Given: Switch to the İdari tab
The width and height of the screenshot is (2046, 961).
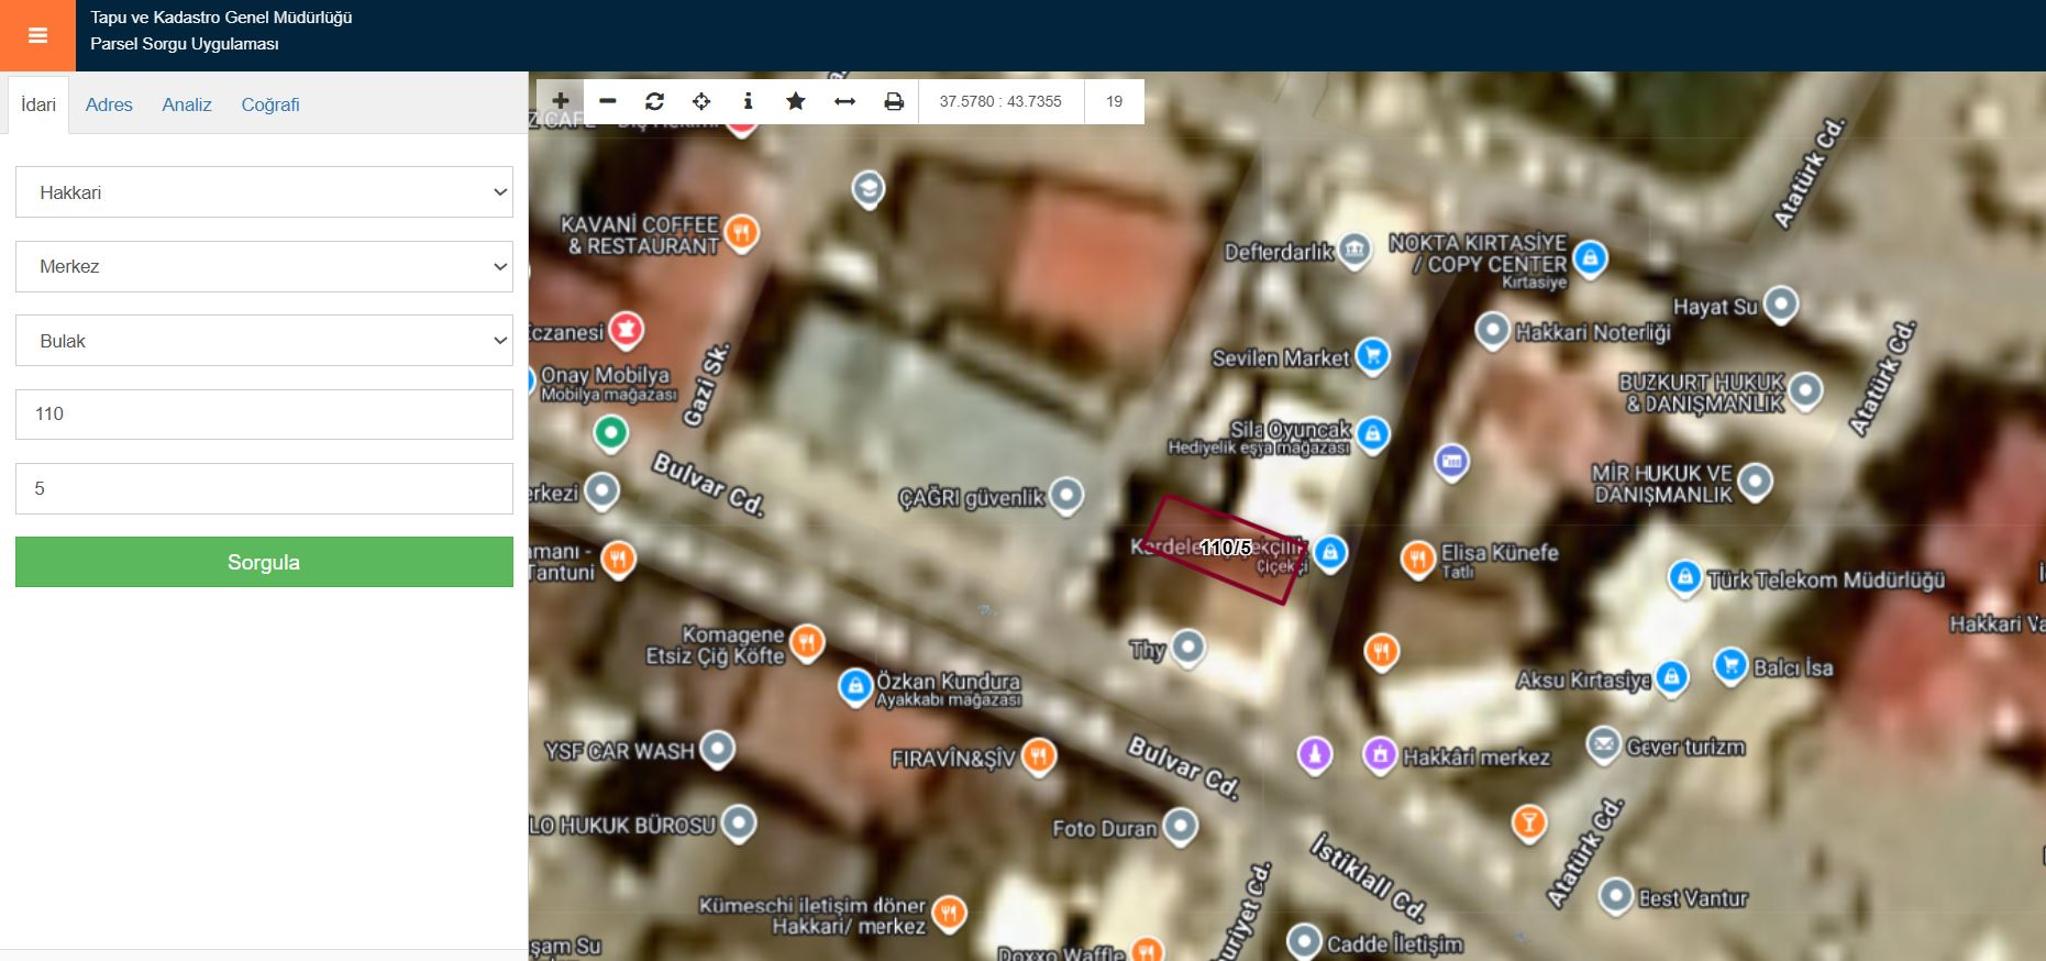Looking at the screenshot, I should point(38,105).
